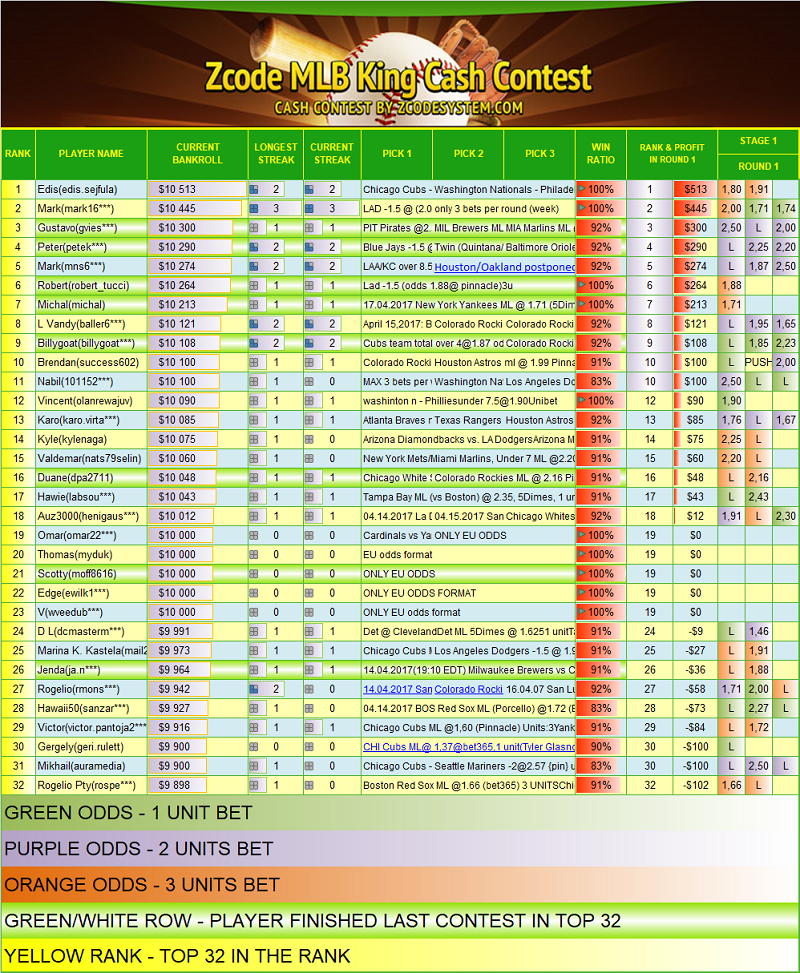Click the Zcode MLB King Cash Contest title
The height and width of the screenshot is (973, 800).
[398, 77]
